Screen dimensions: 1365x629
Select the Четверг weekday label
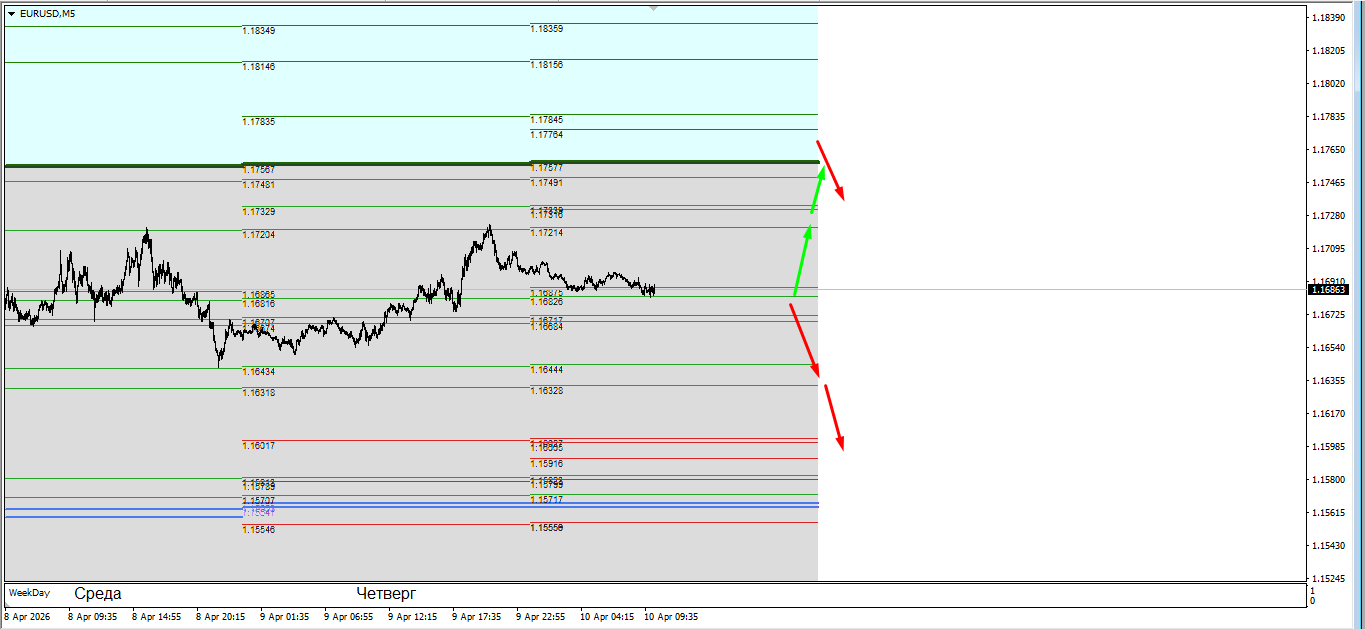tap(386, 593)
